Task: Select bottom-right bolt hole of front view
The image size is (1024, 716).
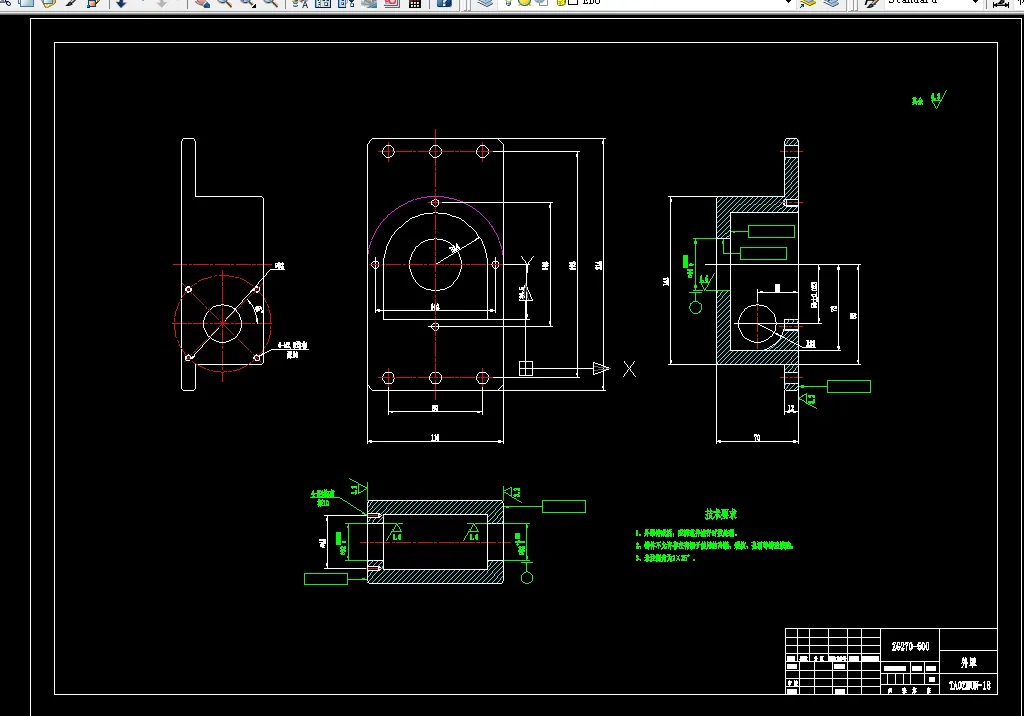Action: [483, 378]
